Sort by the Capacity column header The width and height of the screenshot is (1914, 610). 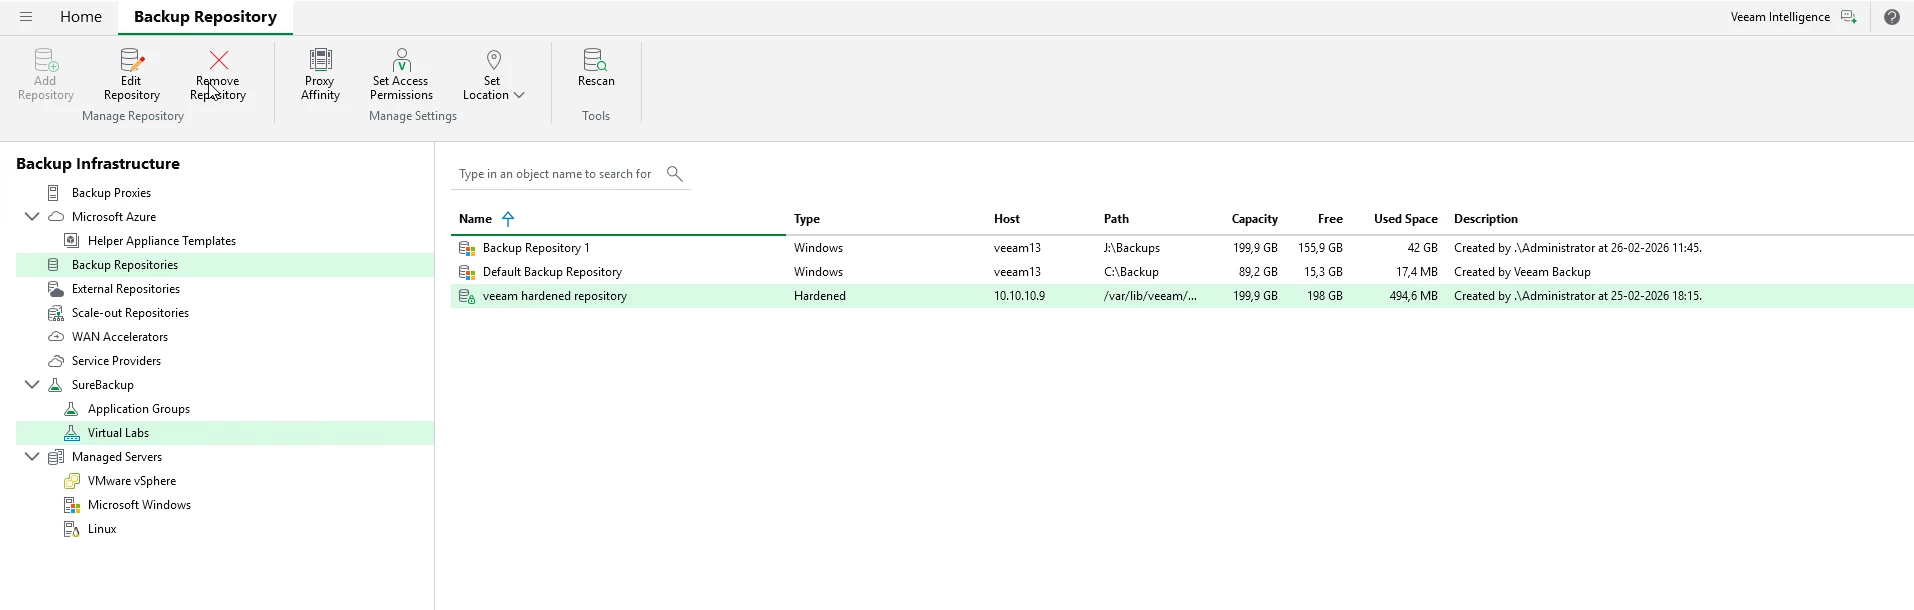click(1254, 219)
